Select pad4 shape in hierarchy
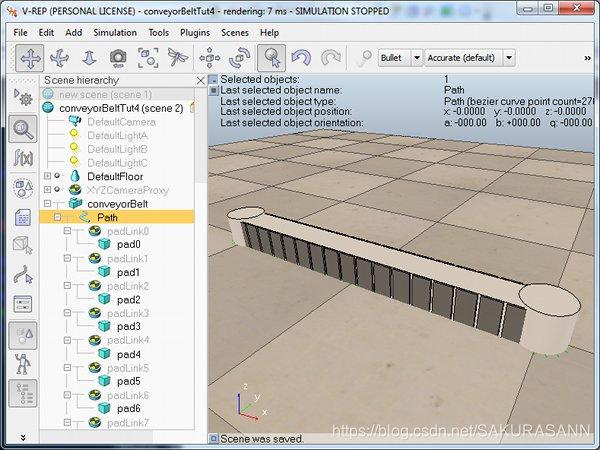The image size is (600, 450). point(129,354)
